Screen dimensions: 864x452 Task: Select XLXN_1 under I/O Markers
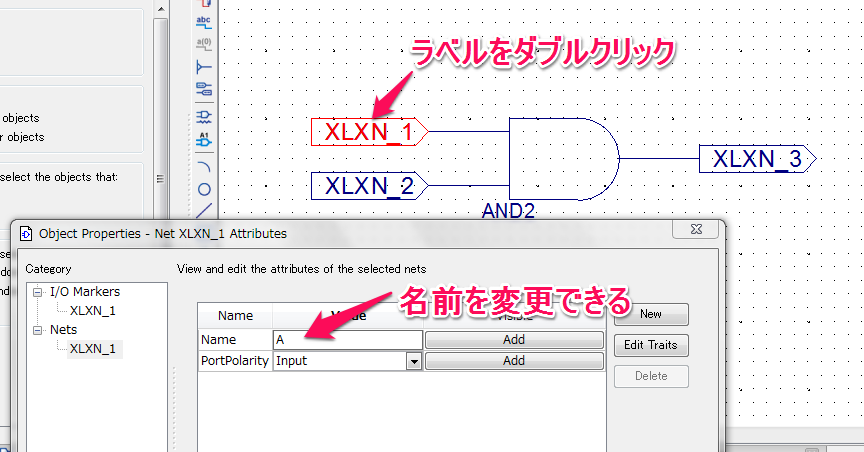(x=92, y=311)
